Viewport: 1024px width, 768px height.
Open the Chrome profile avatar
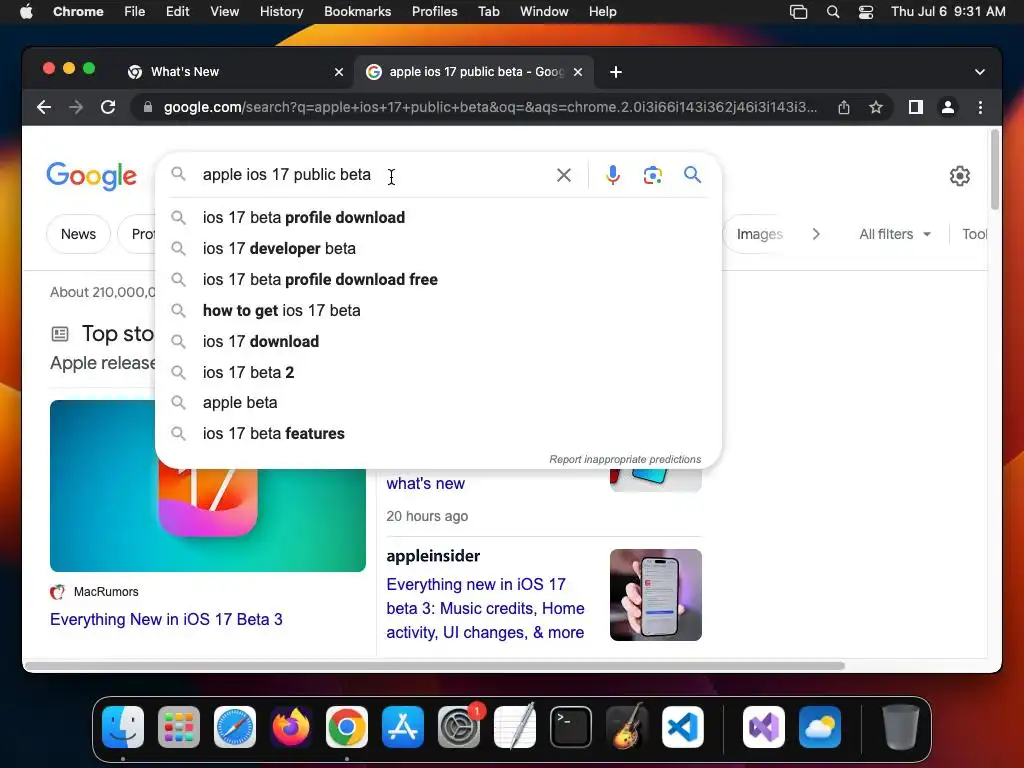[948, 107]
